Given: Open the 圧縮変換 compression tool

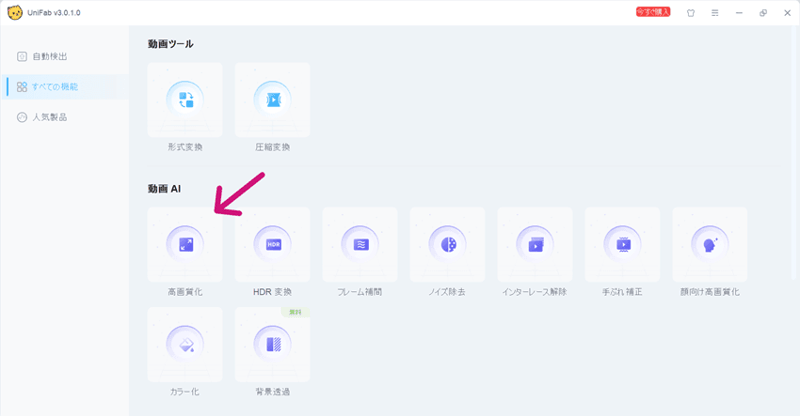Looking at the screenshot, I should [272, 100].
